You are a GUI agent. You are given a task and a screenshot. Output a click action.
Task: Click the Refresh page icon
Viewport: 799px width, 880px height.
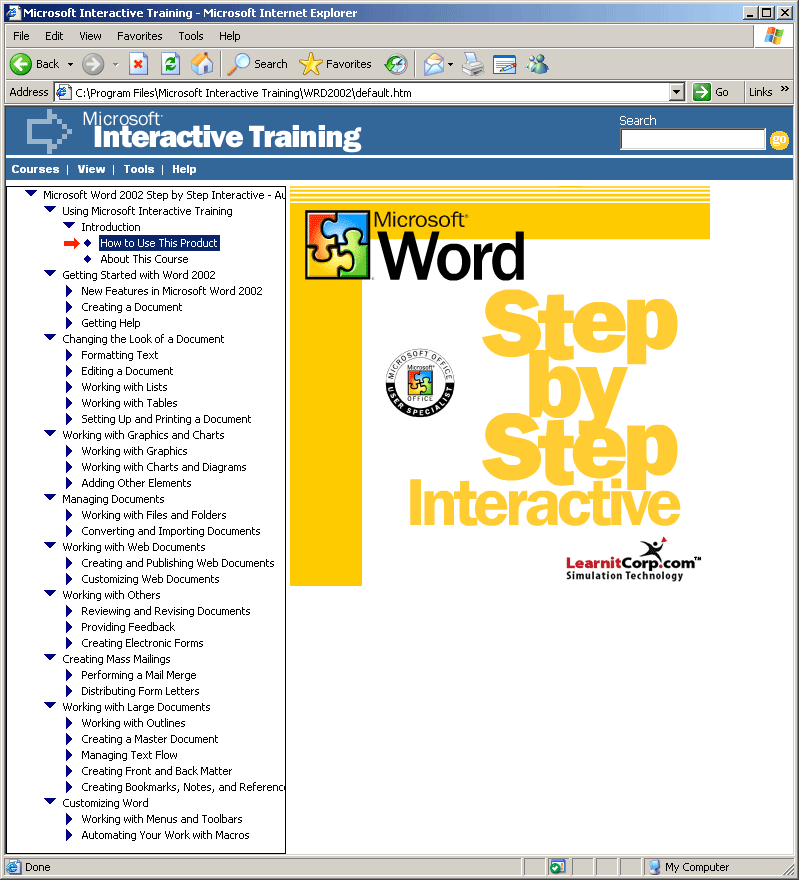170,64
